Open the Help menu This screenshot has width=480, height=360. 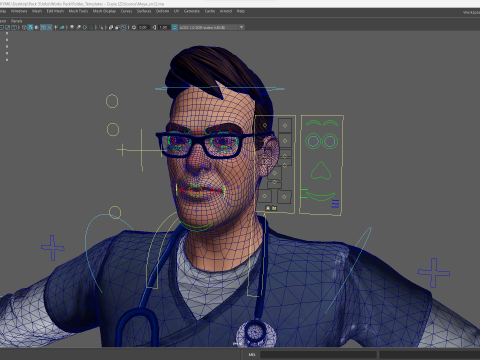point(241,11)
